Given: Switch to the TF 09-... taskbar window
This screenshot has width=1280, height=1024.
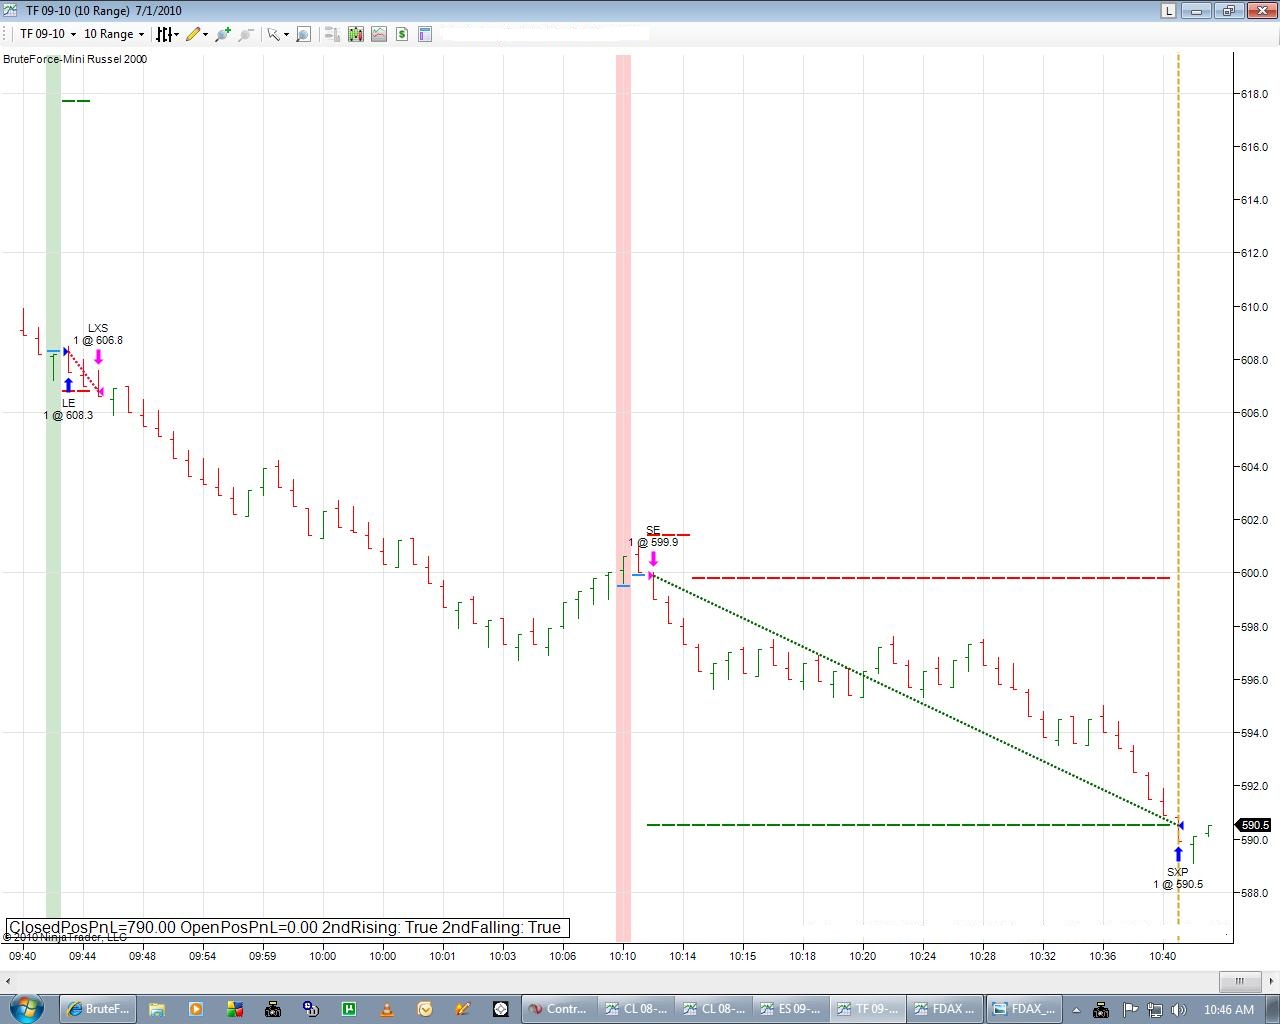Looking at the screenshot, I should point(868,1008).
